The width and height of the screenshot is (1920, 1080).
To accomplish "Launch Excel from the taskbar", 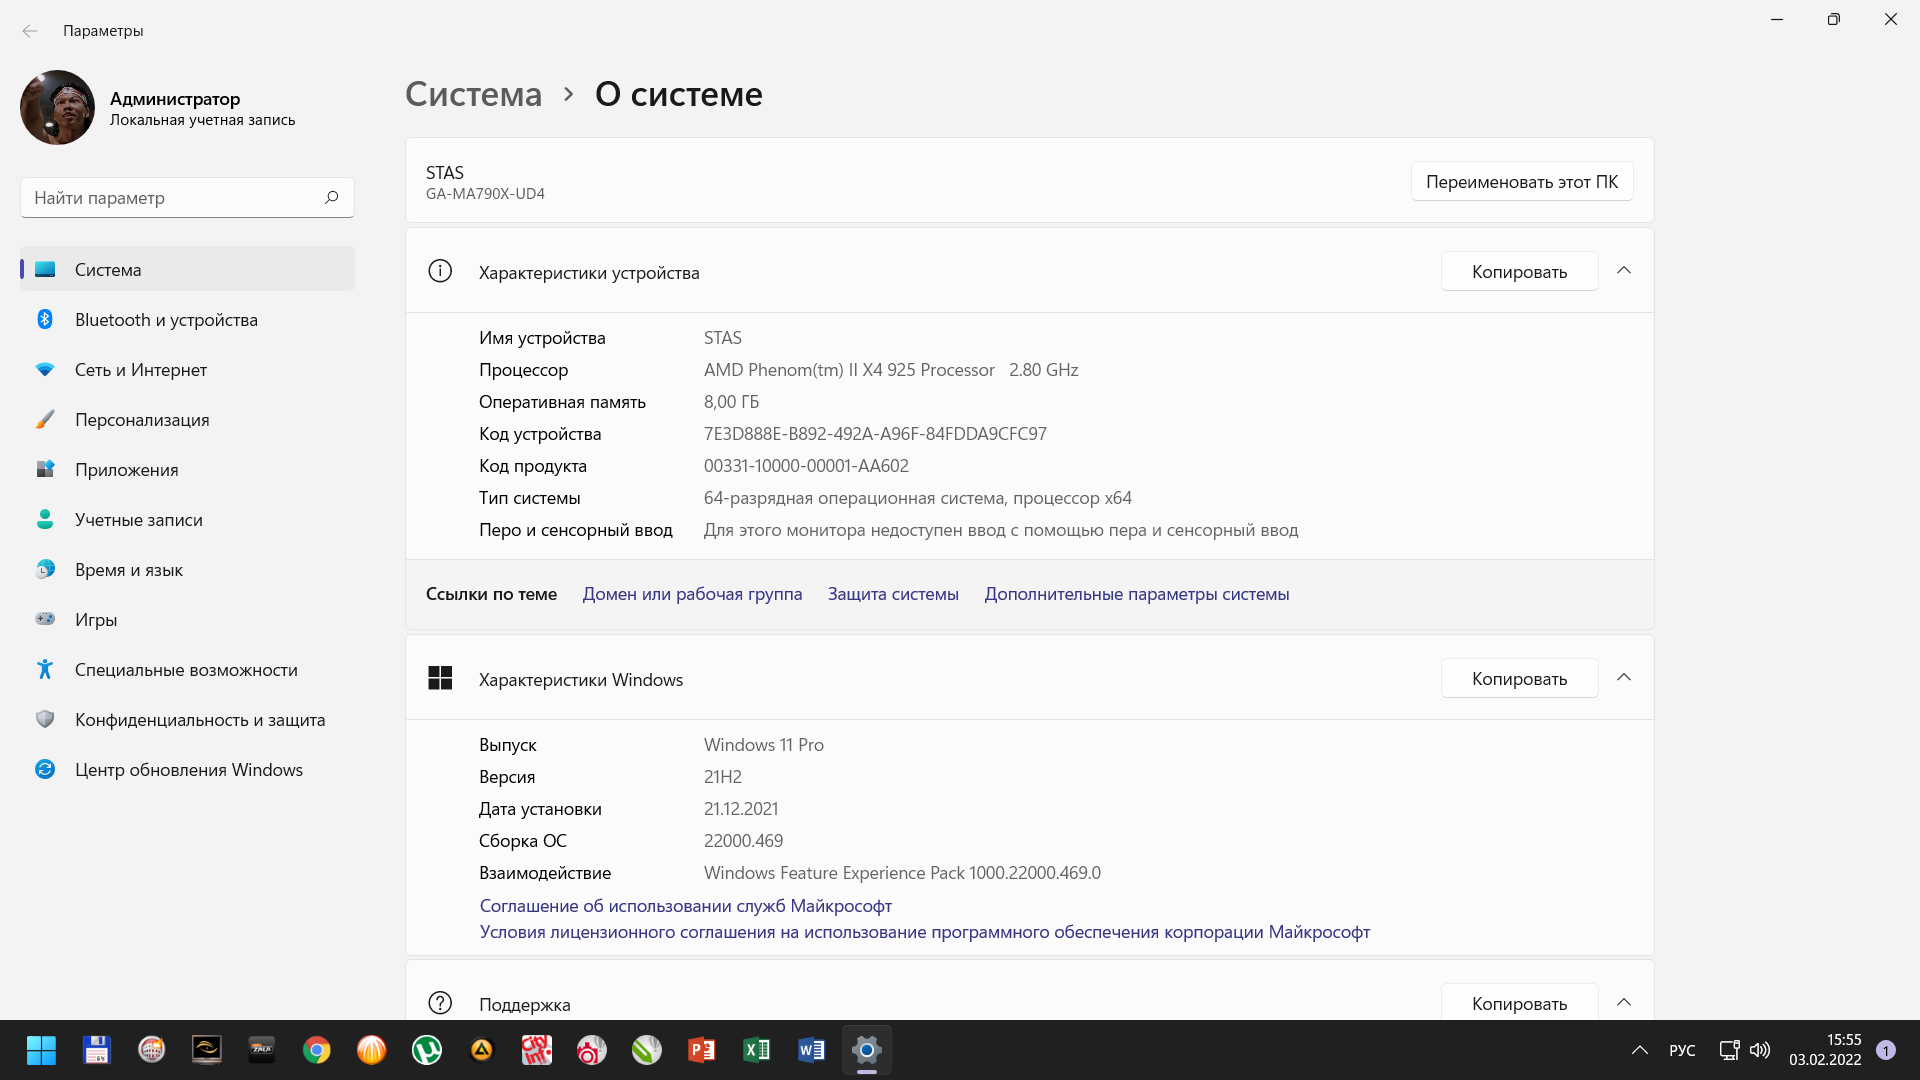I will click(756, 1050).
